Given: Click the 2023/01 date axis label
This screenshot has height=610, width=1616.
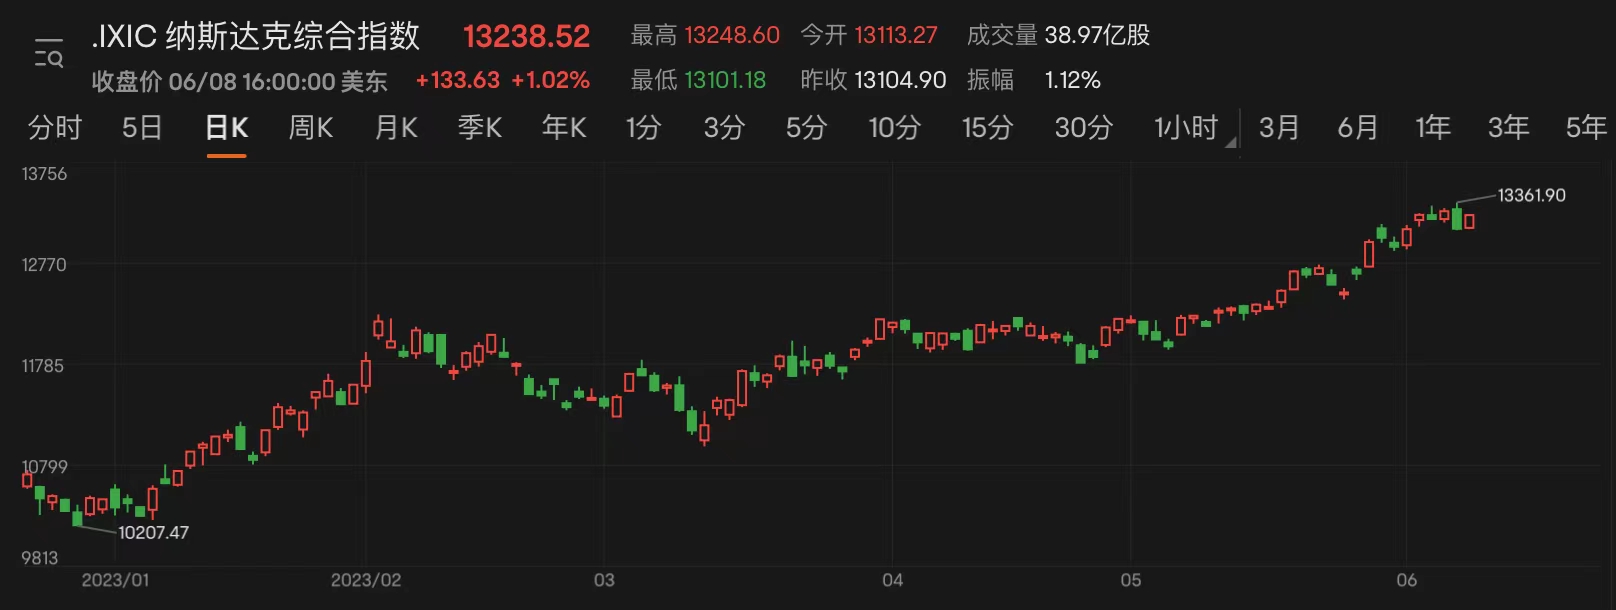Looking at the screenshot, I should (115, 580).
